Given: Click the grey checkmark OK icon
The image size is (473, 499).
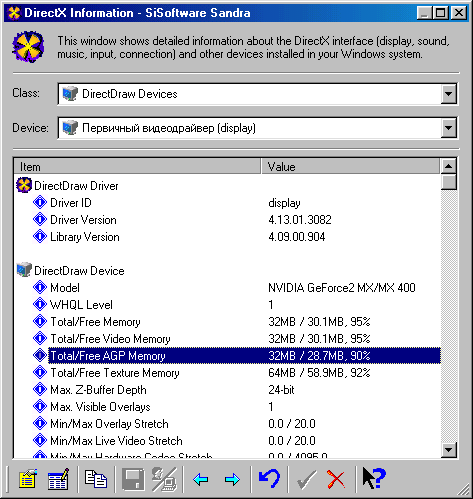Looking at the screenshot, I should pos(306,480).
